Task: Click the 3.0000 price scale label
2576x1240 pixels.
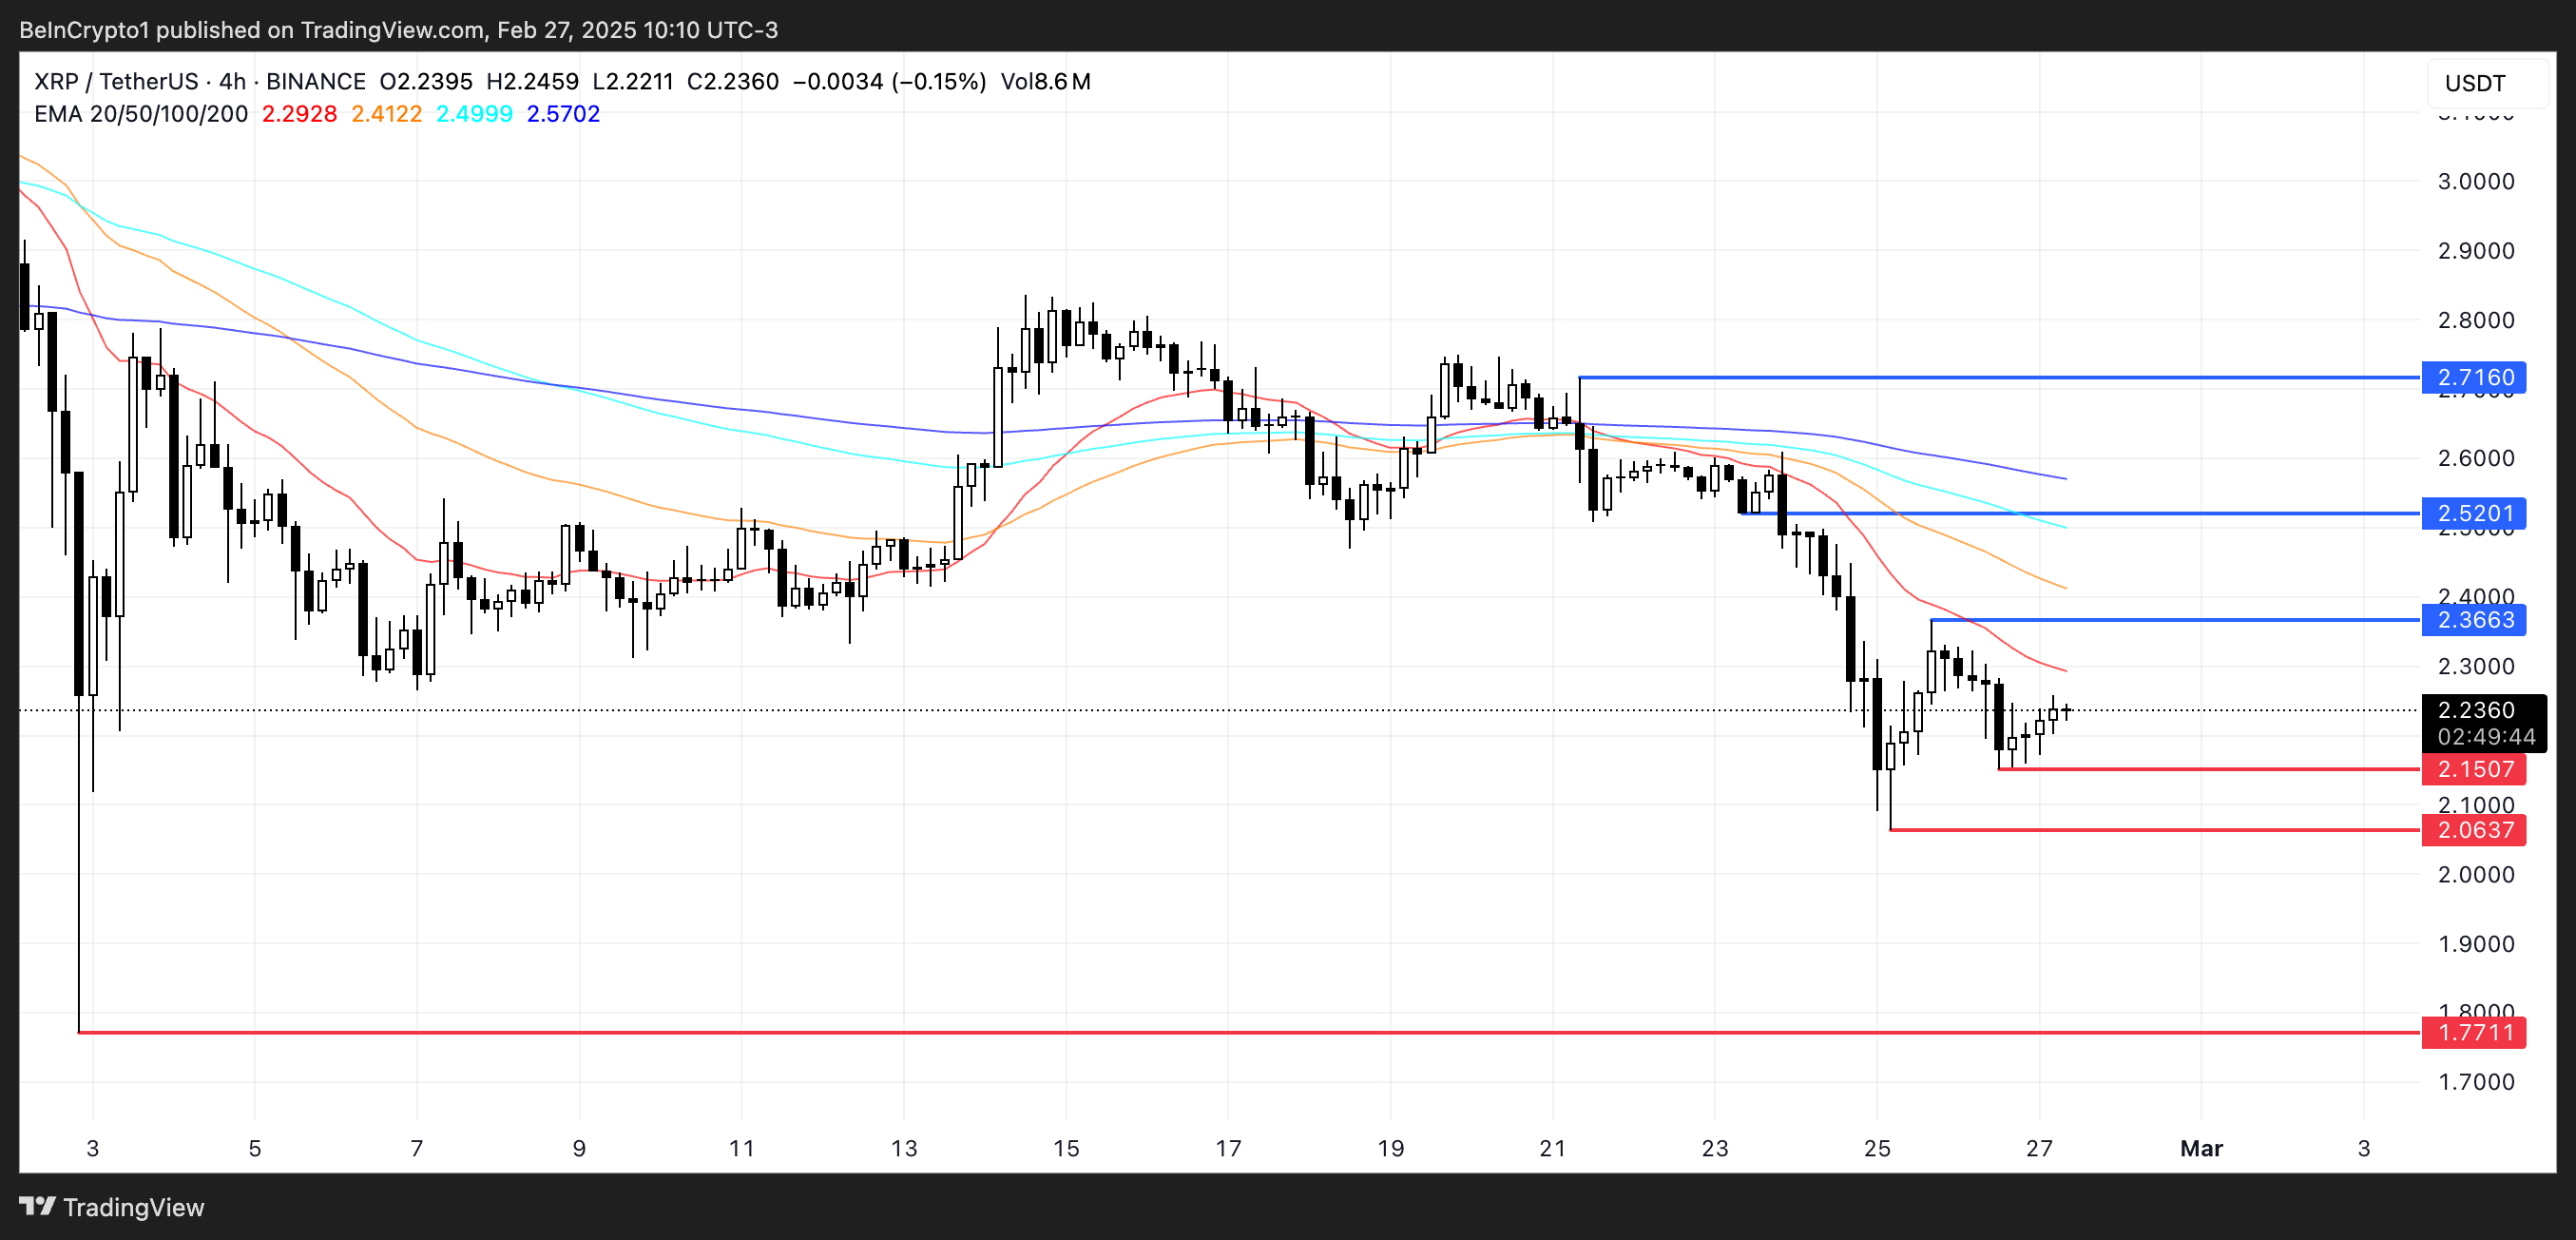Action: point(2475,181)
